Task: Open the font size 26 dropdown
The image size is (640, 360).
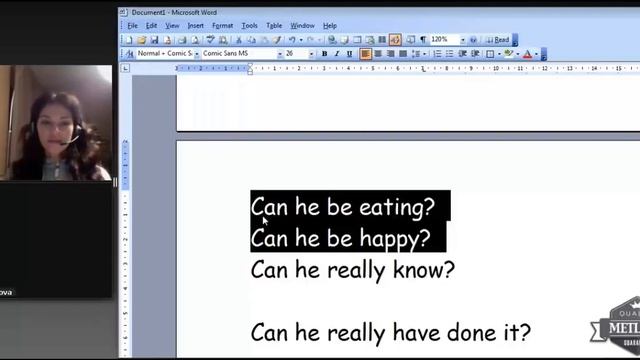Action: click(x=311, y=54)
